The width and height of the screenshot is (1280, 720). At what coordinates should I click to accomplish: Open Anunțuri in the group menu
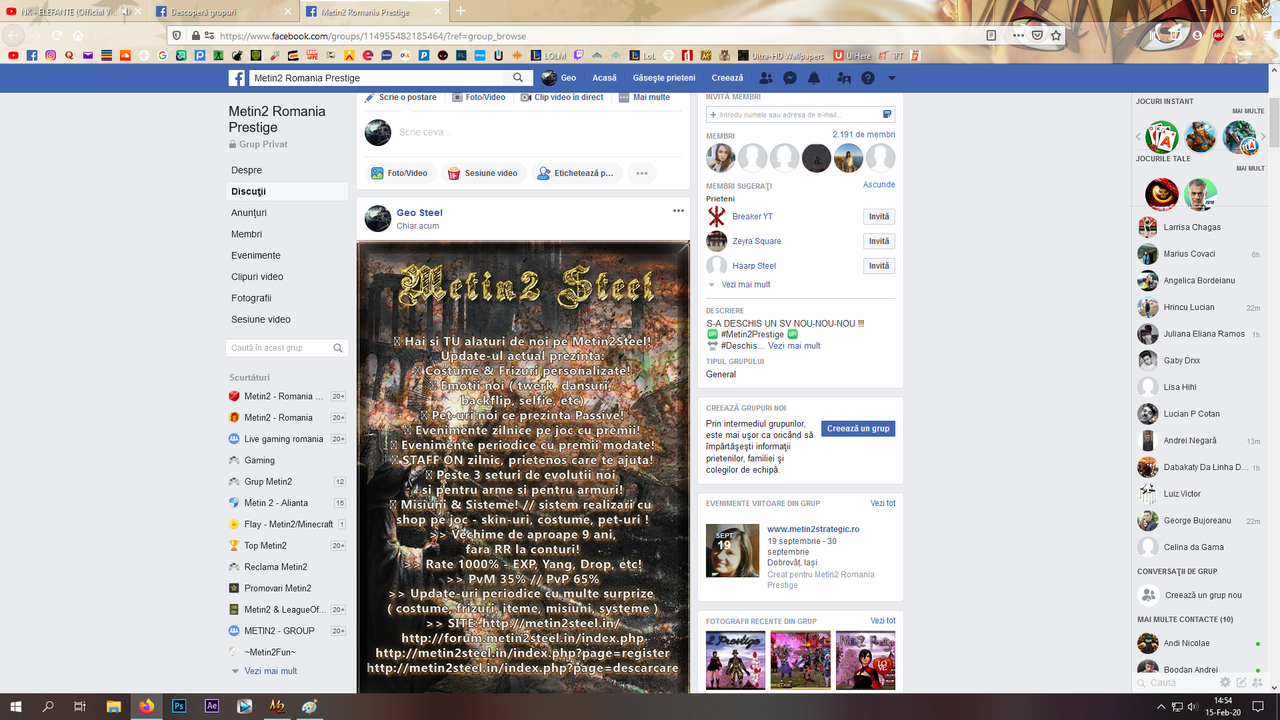(x=249, y=213)
